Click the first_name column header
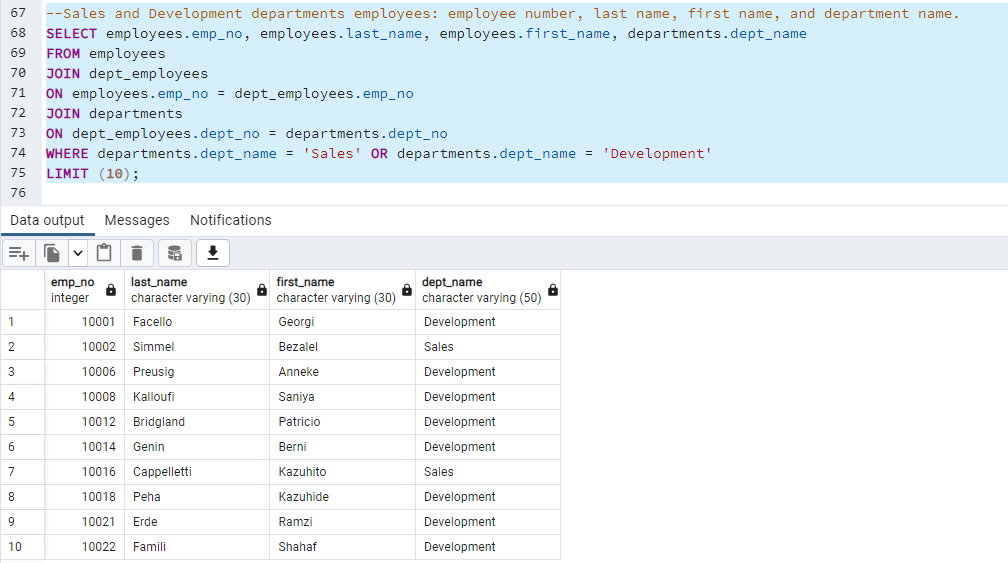 pos(343,290)
